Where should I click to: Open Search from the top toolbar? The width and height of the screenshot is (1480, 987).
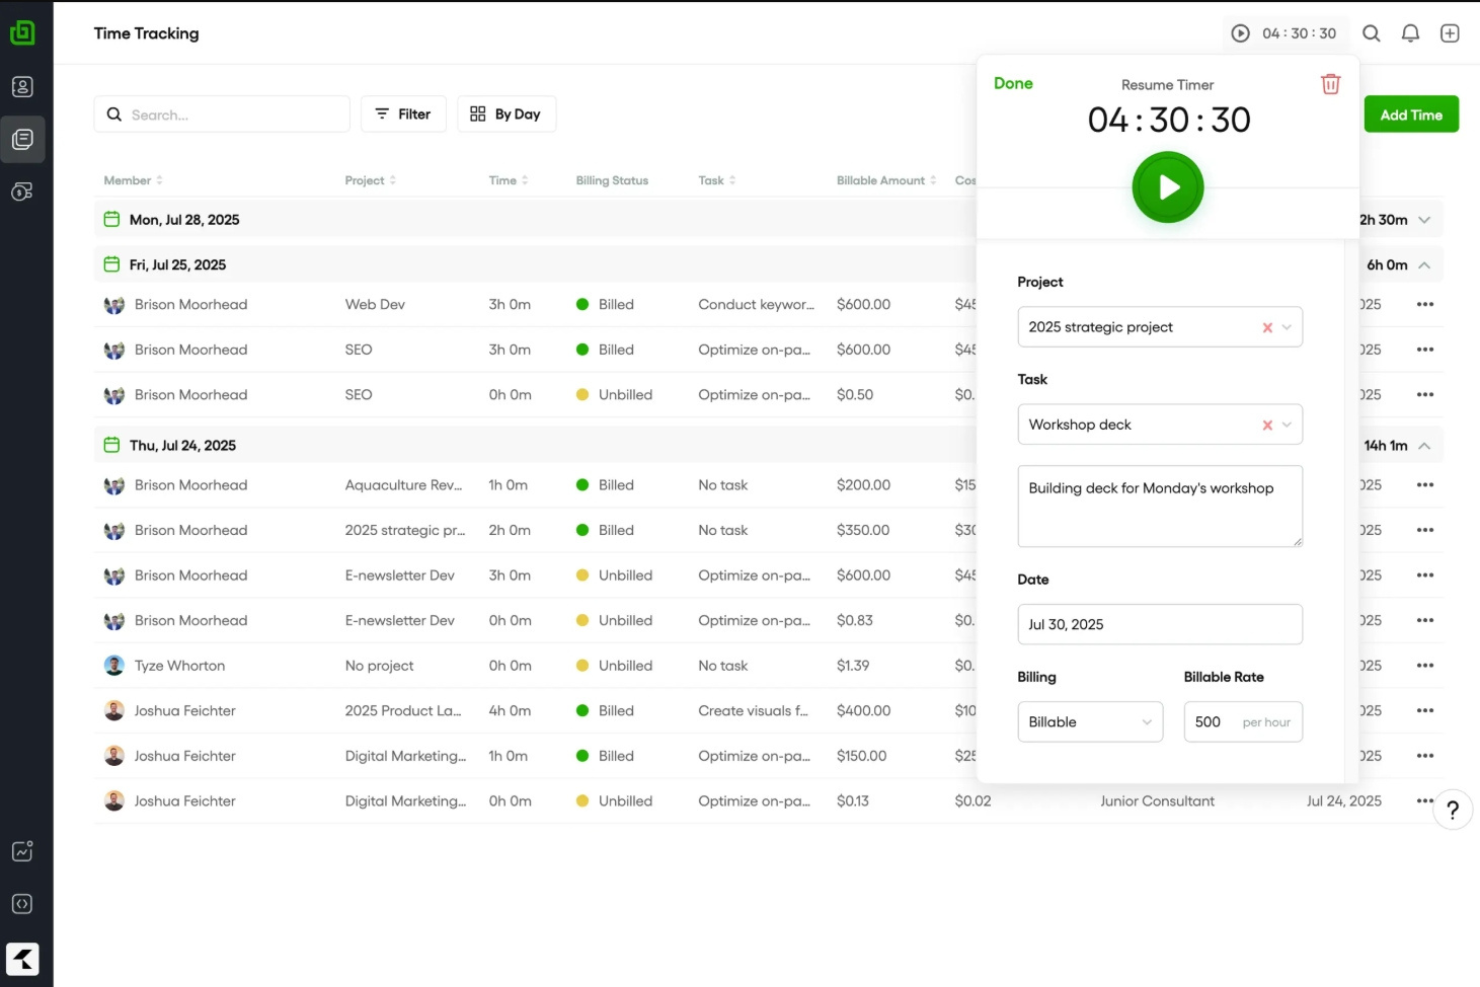[1371, 33]
